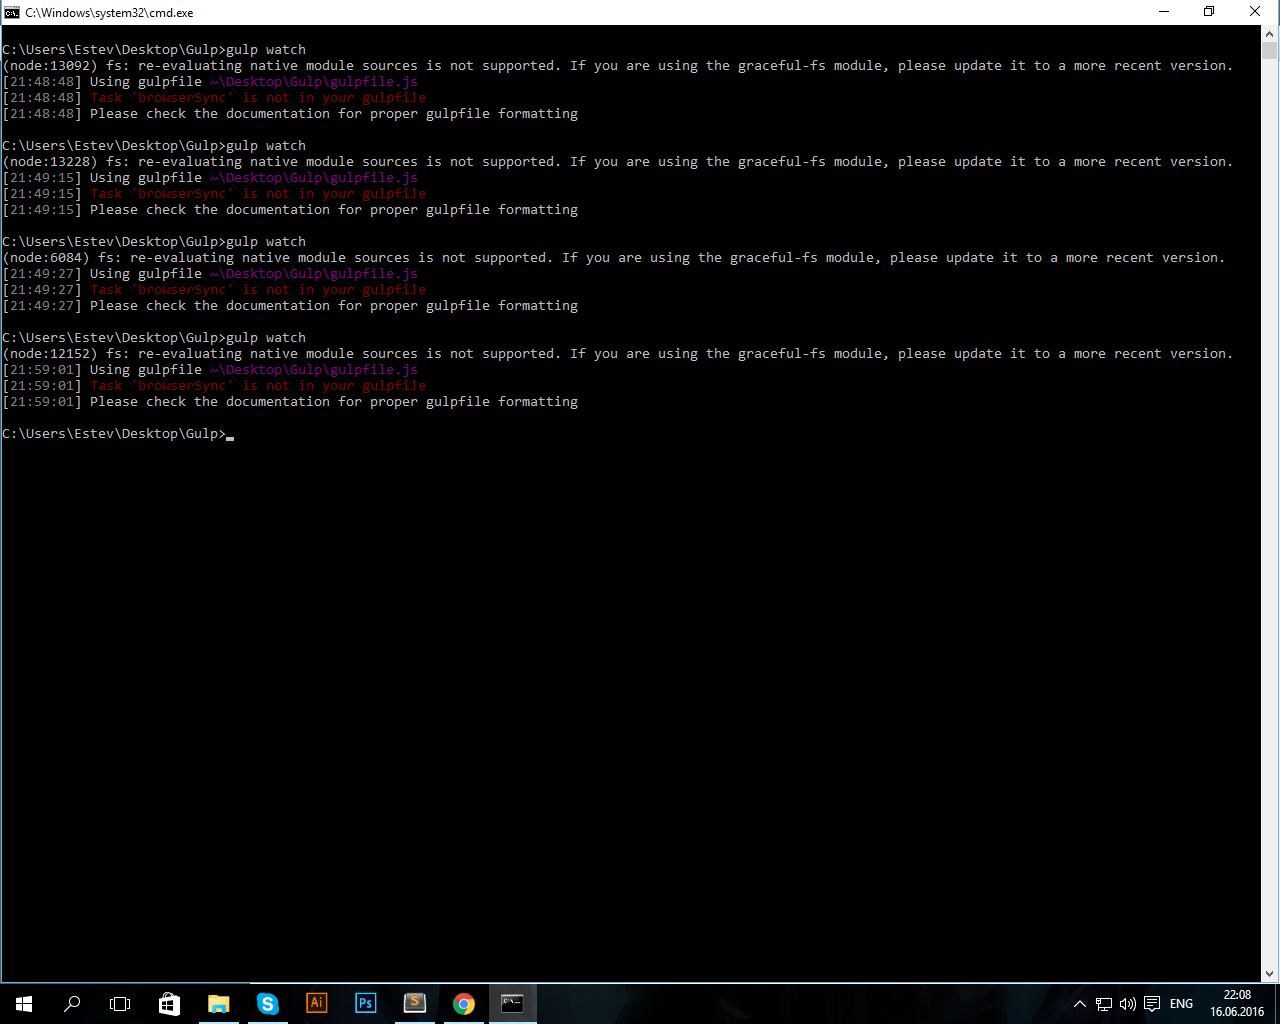Click the [21:59:01] Please check documentation line
The width and height of the screenshot is (1280, 1024).
pos(290,402)
